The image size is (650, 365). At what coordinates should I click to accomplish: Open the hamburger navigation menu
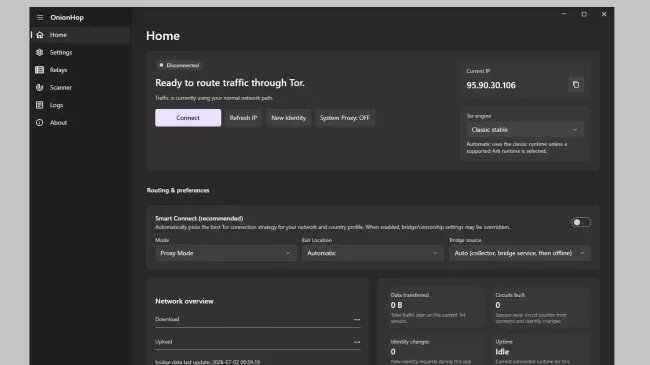pos(40,17)
